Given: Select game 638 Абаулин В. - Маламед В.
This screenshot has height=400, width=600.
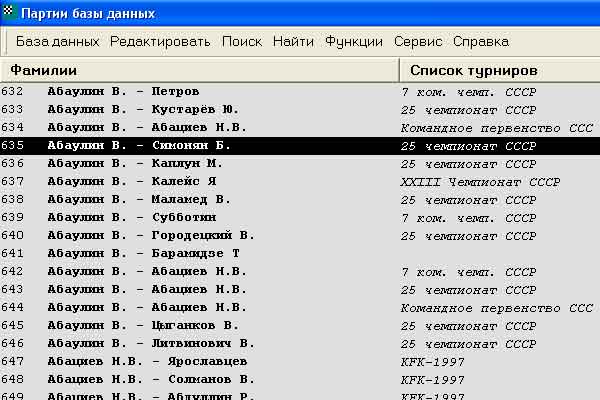Looking at the screenshot, I should pyautogui.click(x=300, y=199).
